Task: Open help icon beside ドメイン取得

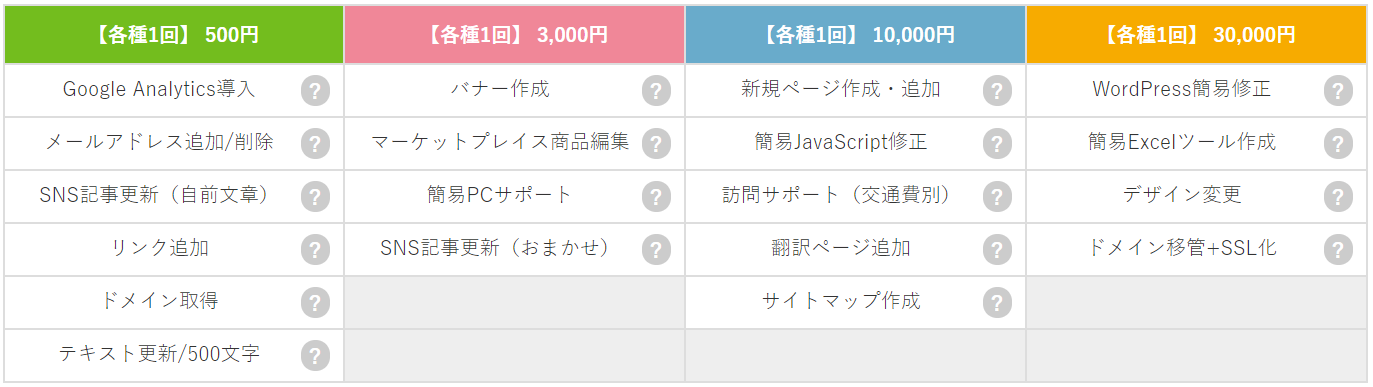Action: 315,302
